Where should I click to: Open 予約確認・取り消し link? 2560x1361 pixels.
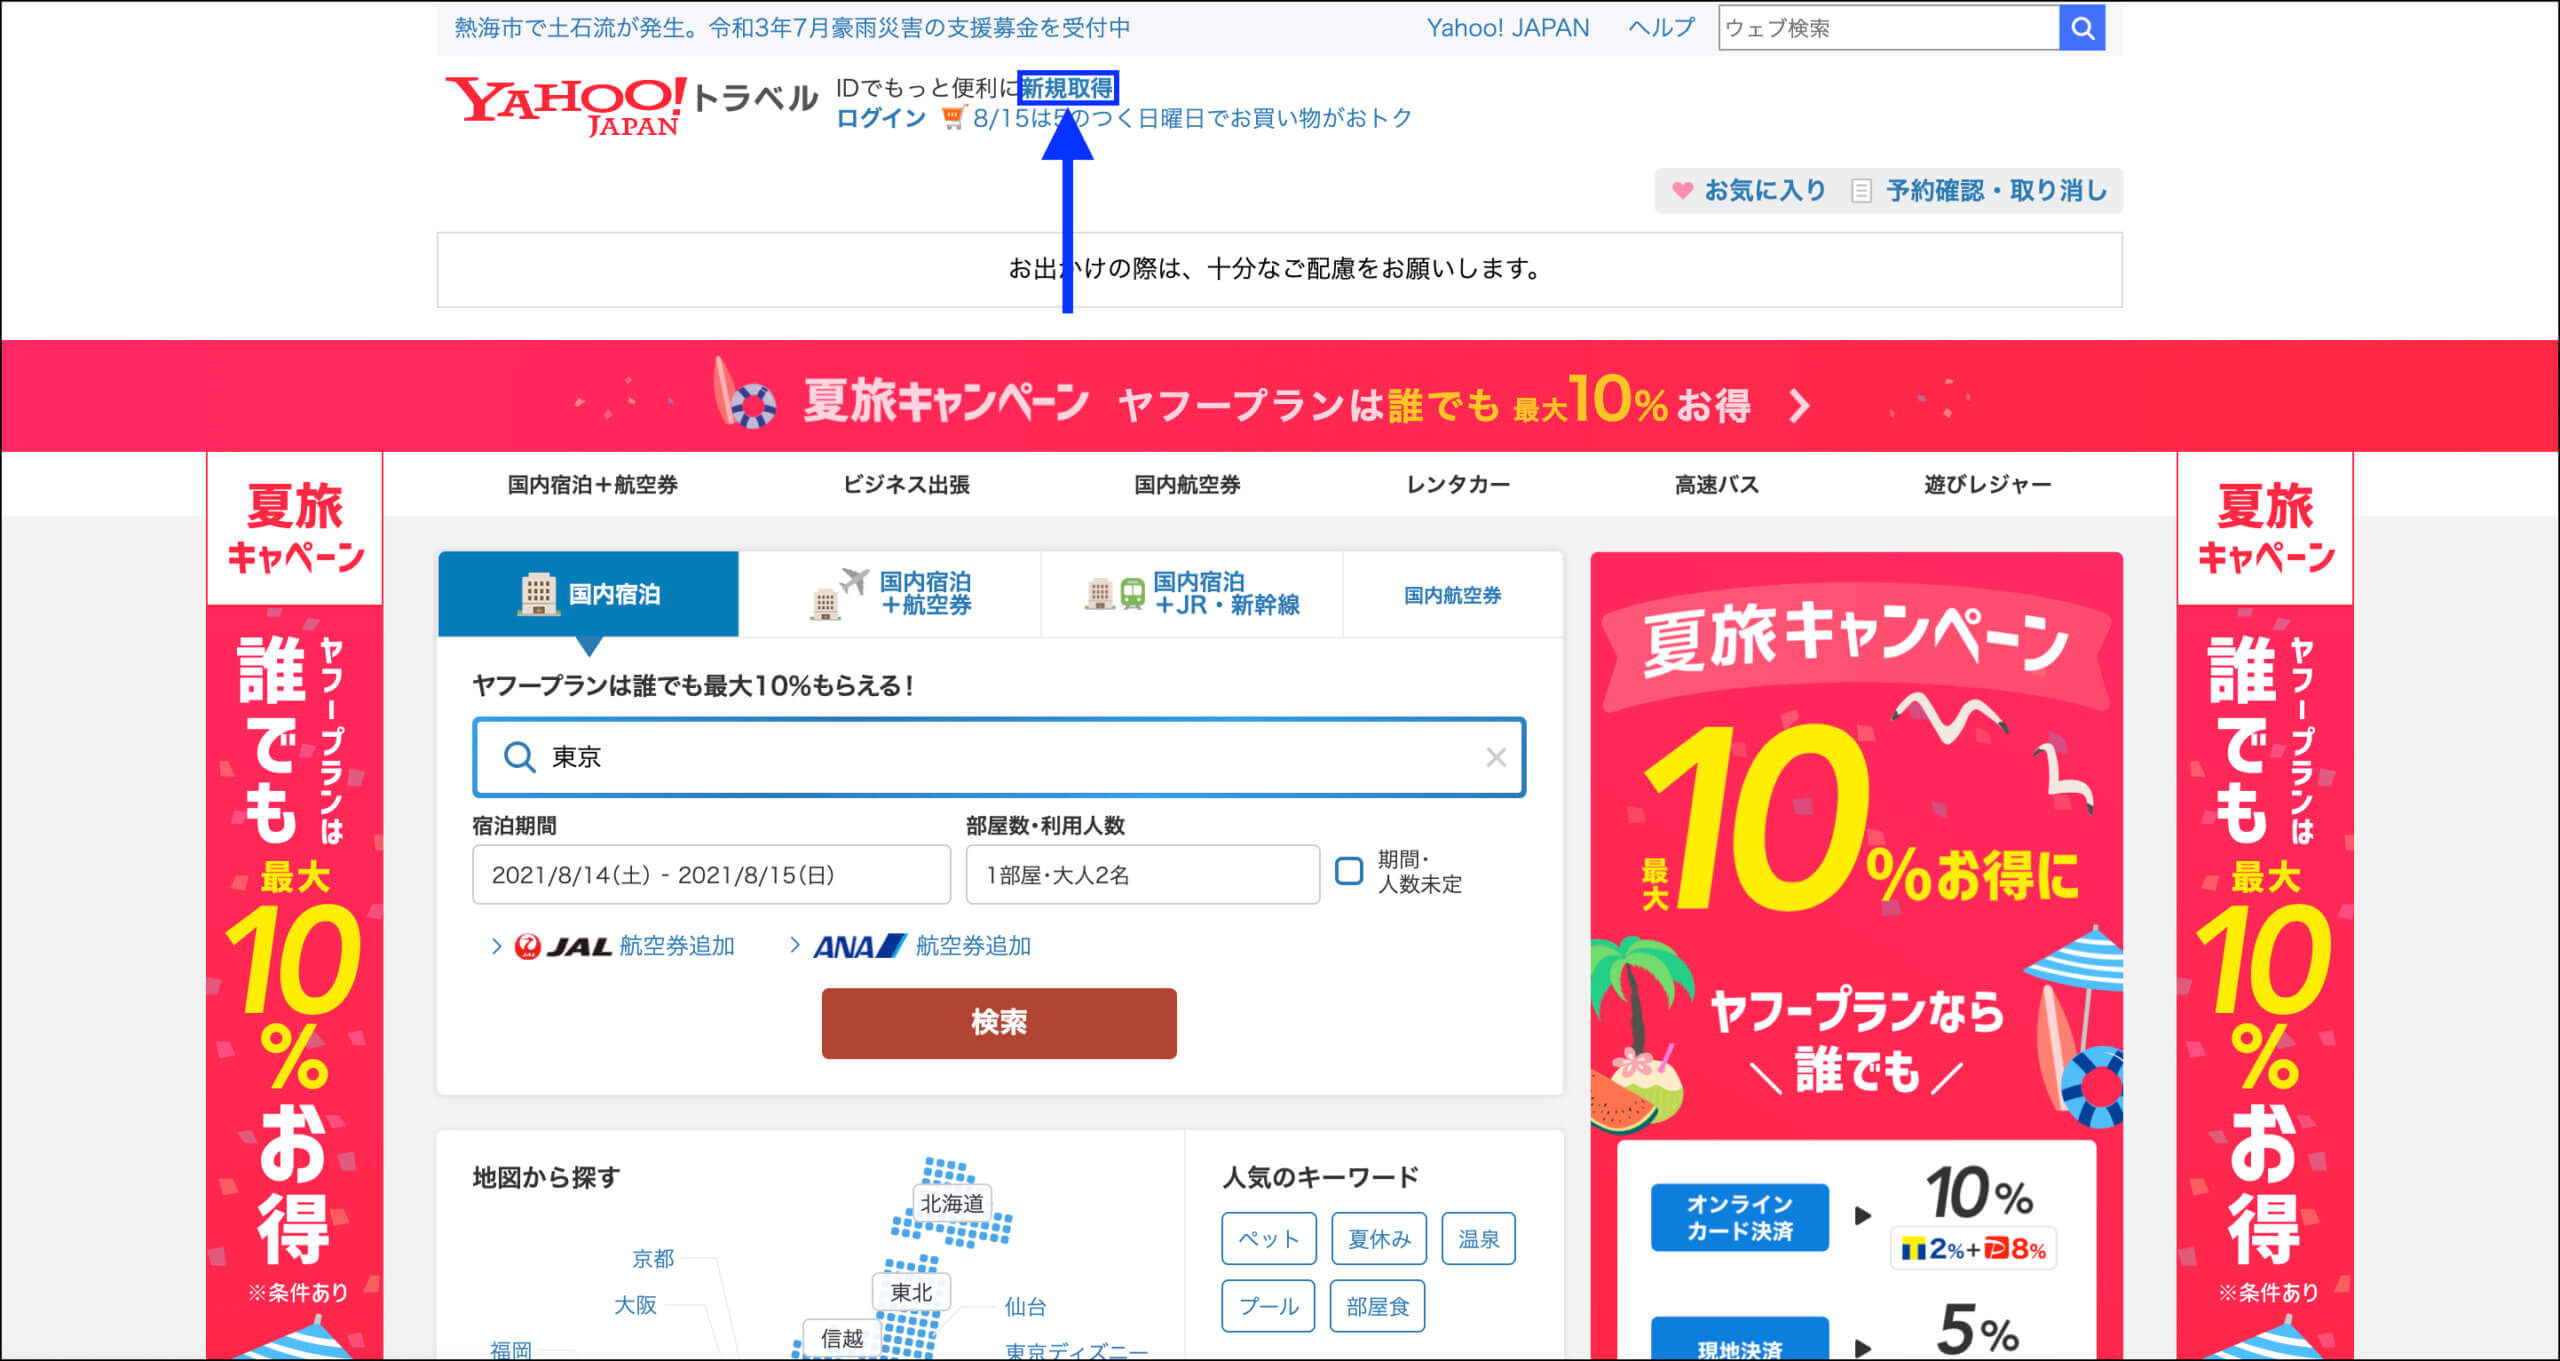1996,190
